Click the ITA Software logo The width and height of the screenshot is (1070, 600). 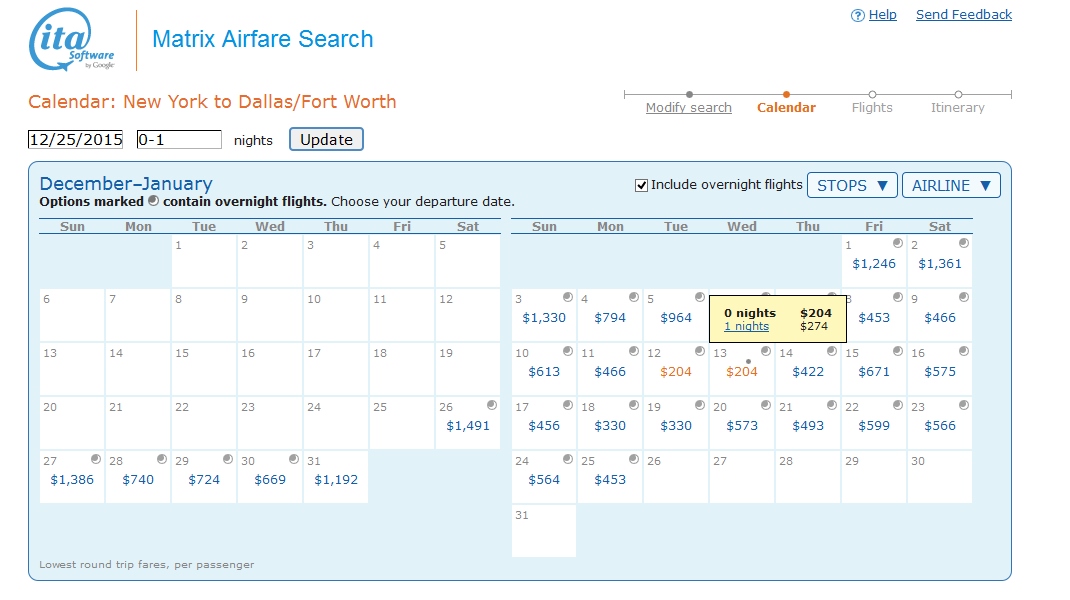point(72,40)
